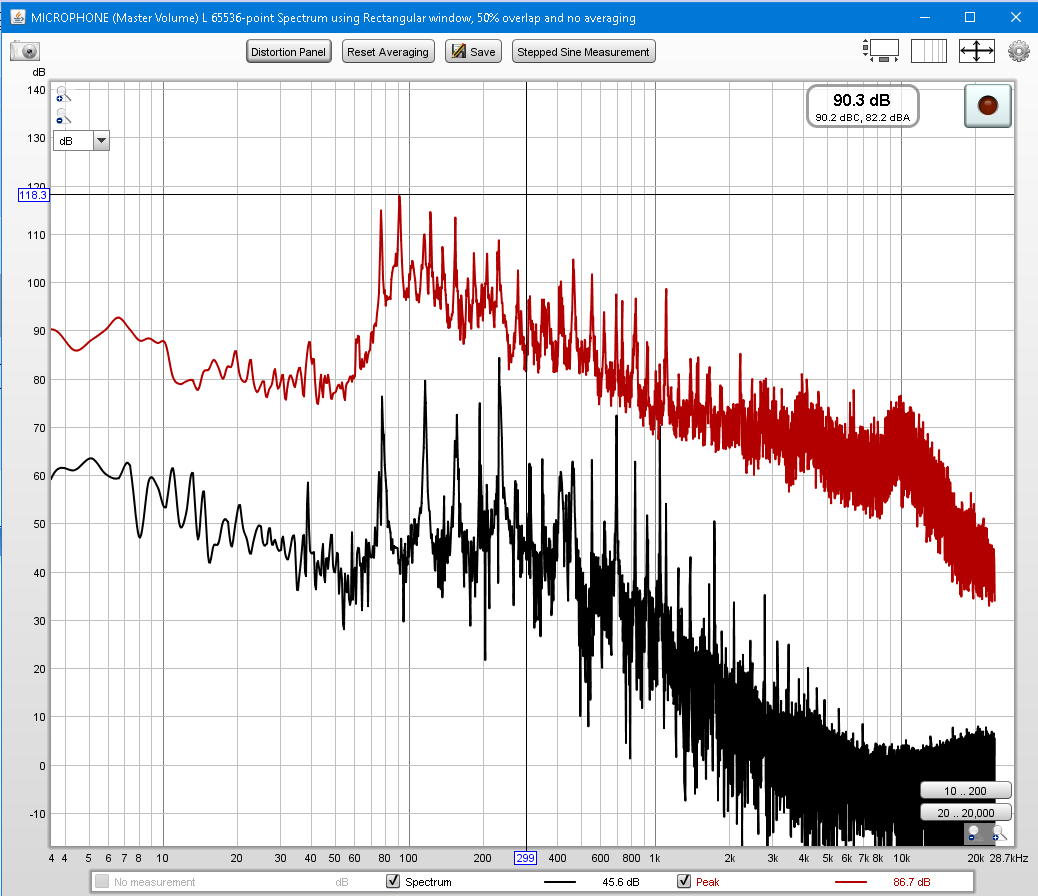The height and width of the screenshot is (896, 1038).
Task: Click the black Spectrum line sample
Action: click(x=560, y=882)
